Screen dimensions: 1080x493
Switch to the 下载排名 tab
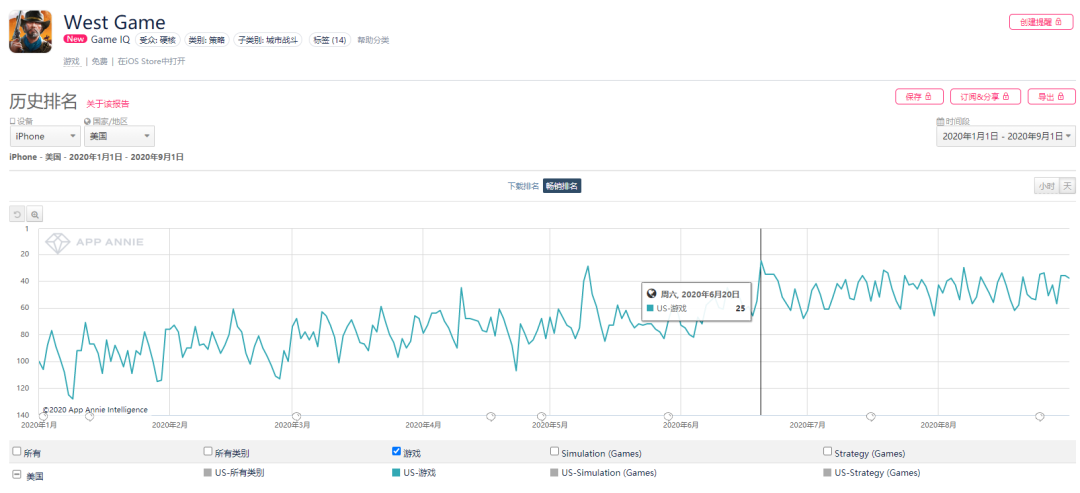[523, 186]
